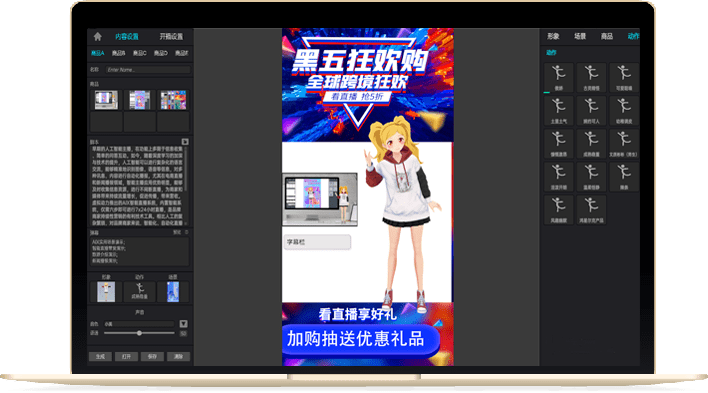708x393 pixels.
Task: Select the third colorful product thumbnail
Action: pos(173,100)
